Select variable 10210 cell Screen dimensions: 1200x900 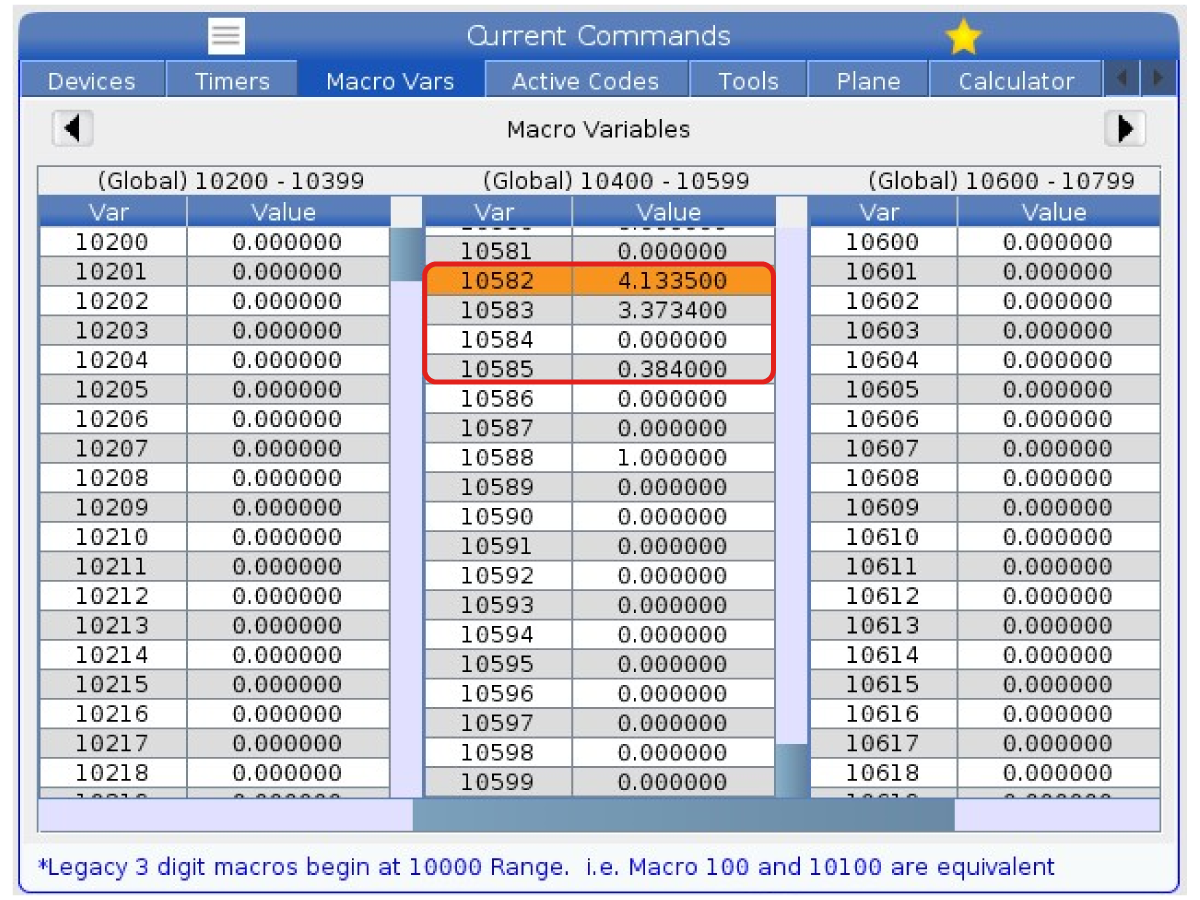click(x=113, y=537)
